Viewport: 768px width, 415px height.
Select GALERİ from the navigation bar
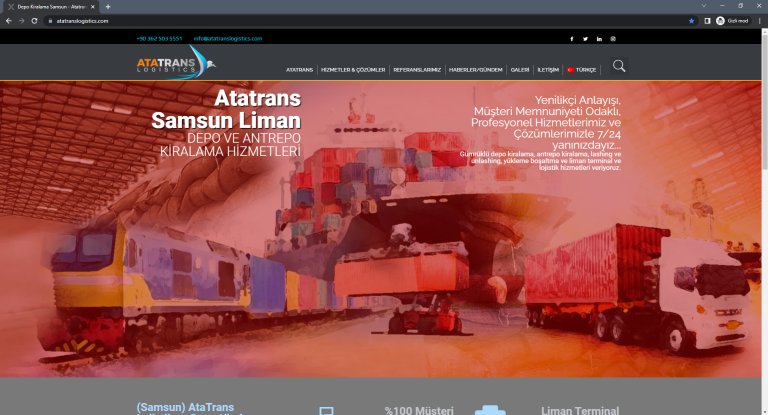click(x=520, y=70)
